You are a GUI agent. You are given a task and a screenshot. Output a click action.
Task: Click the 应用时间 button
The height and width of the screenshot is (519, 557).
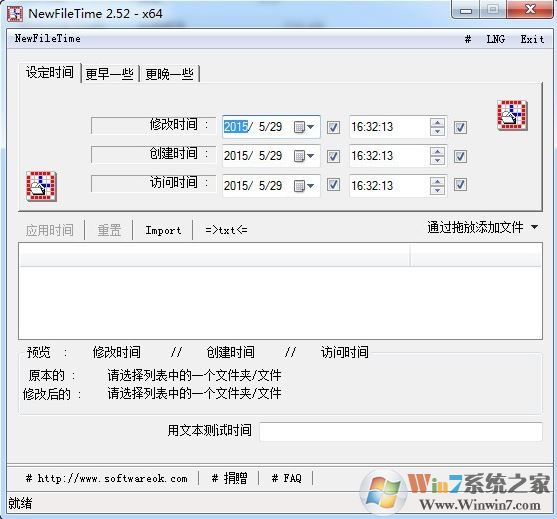pos(50,230)
